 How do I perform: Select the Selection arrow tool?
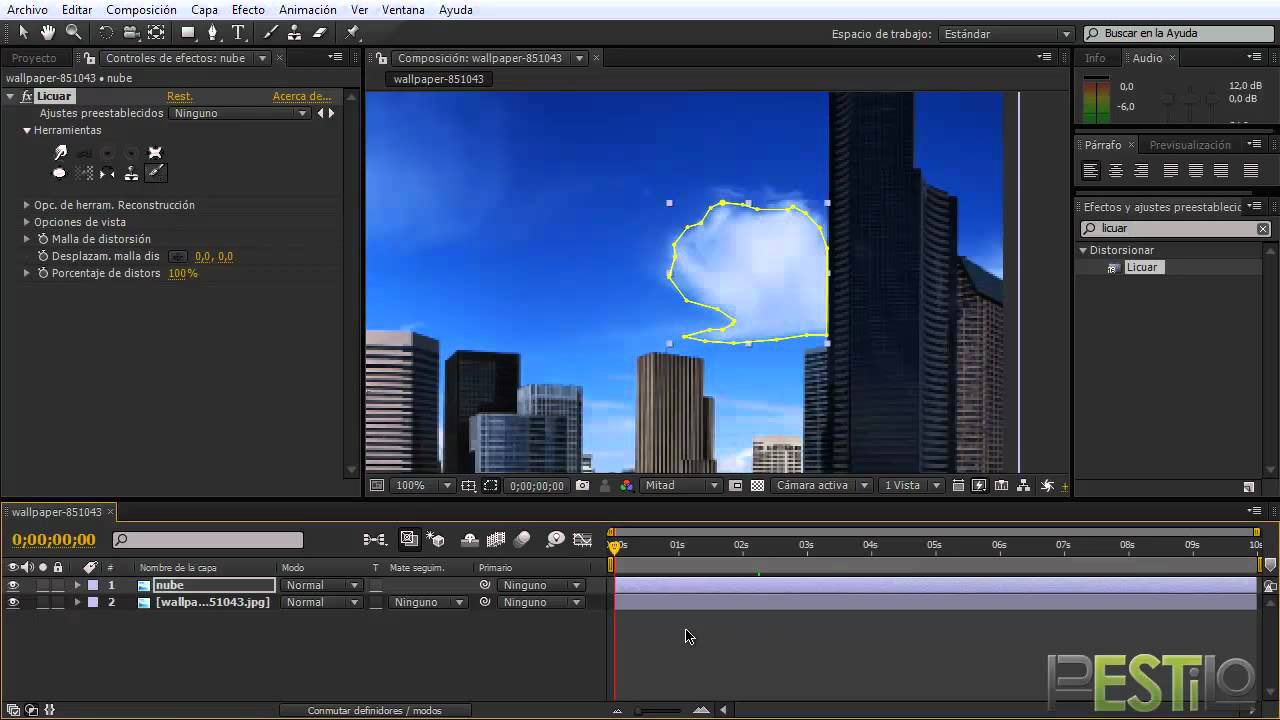coord(24,32)
